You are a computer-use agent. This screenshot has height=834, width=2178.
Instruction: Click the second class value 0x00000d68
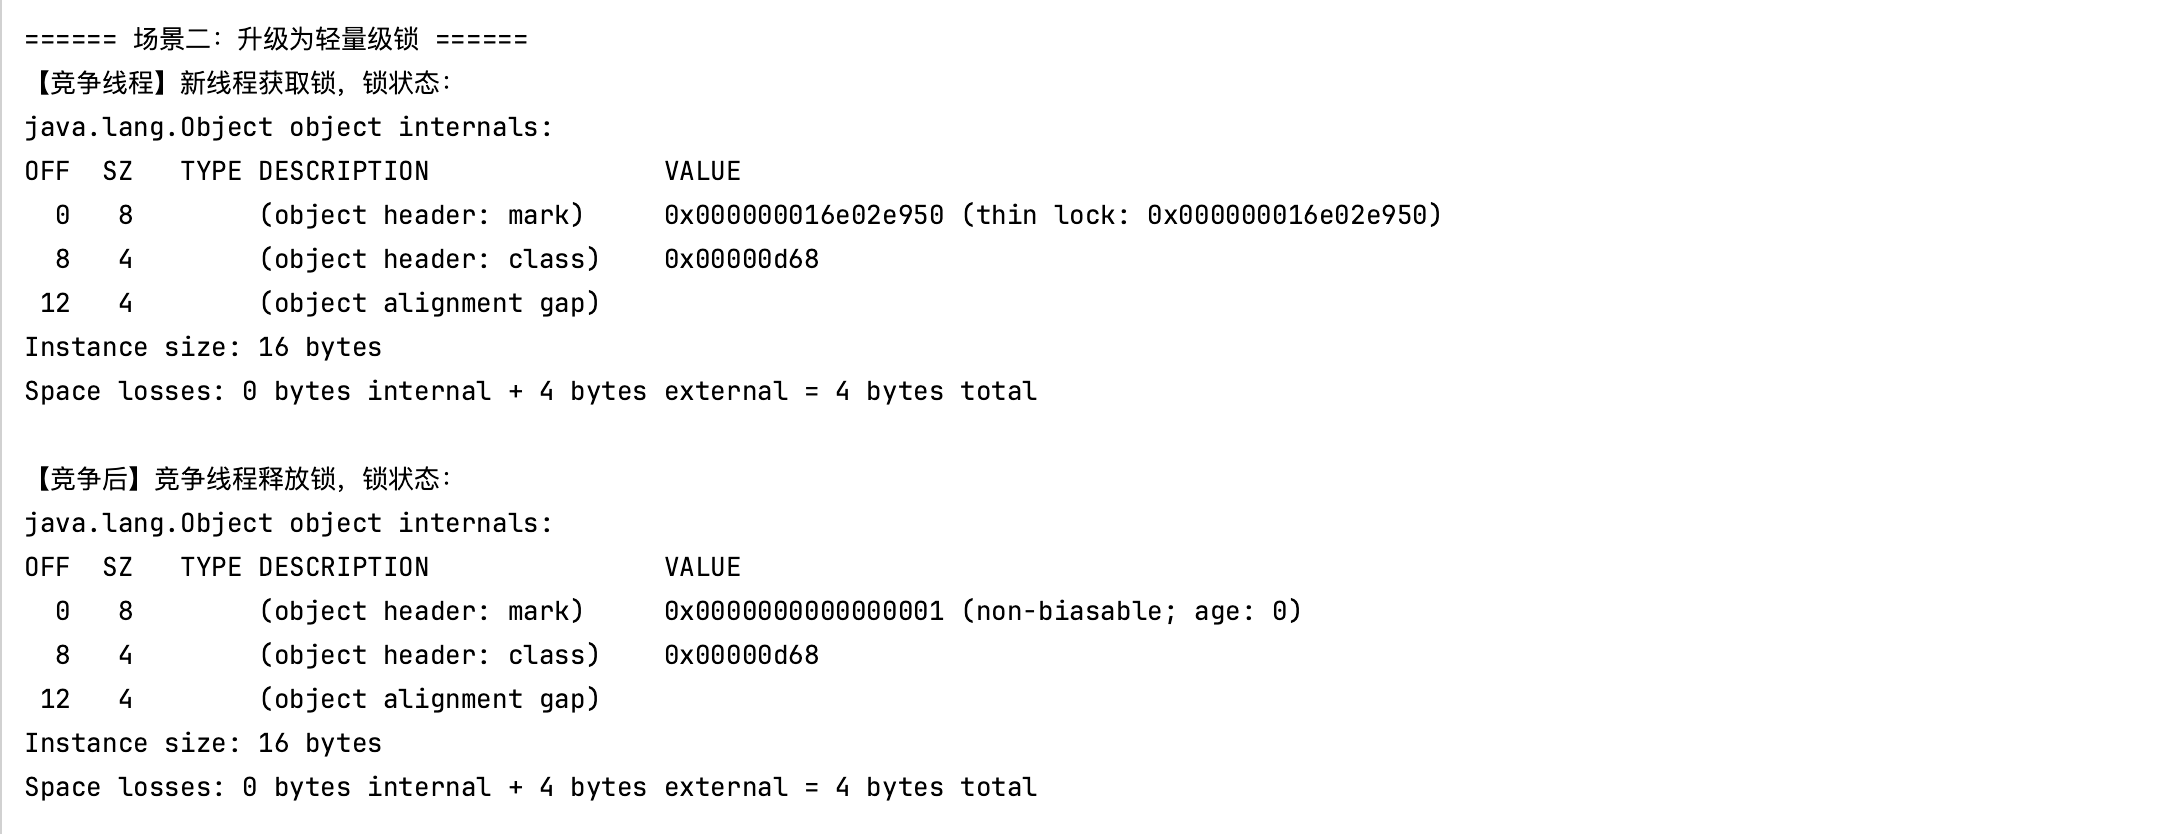741,655
